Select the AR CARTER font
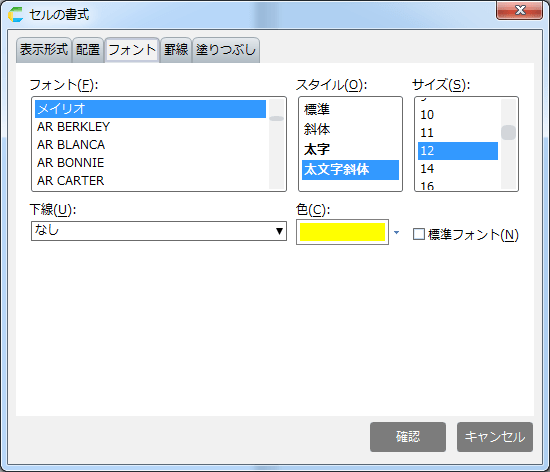 click(x=150, y=181)
